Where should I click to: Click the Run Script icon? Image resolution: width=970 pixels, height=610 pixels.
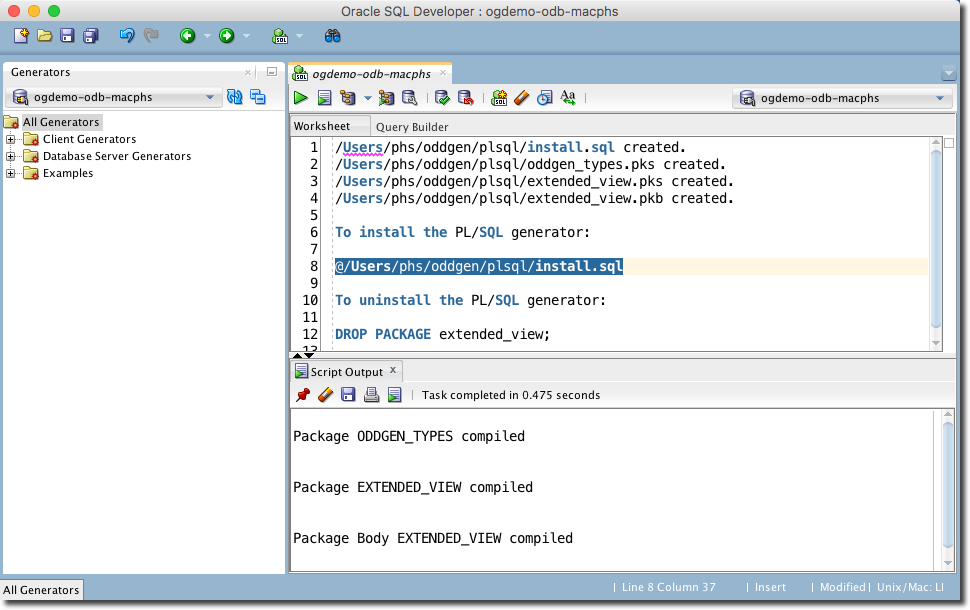point(324,97)
